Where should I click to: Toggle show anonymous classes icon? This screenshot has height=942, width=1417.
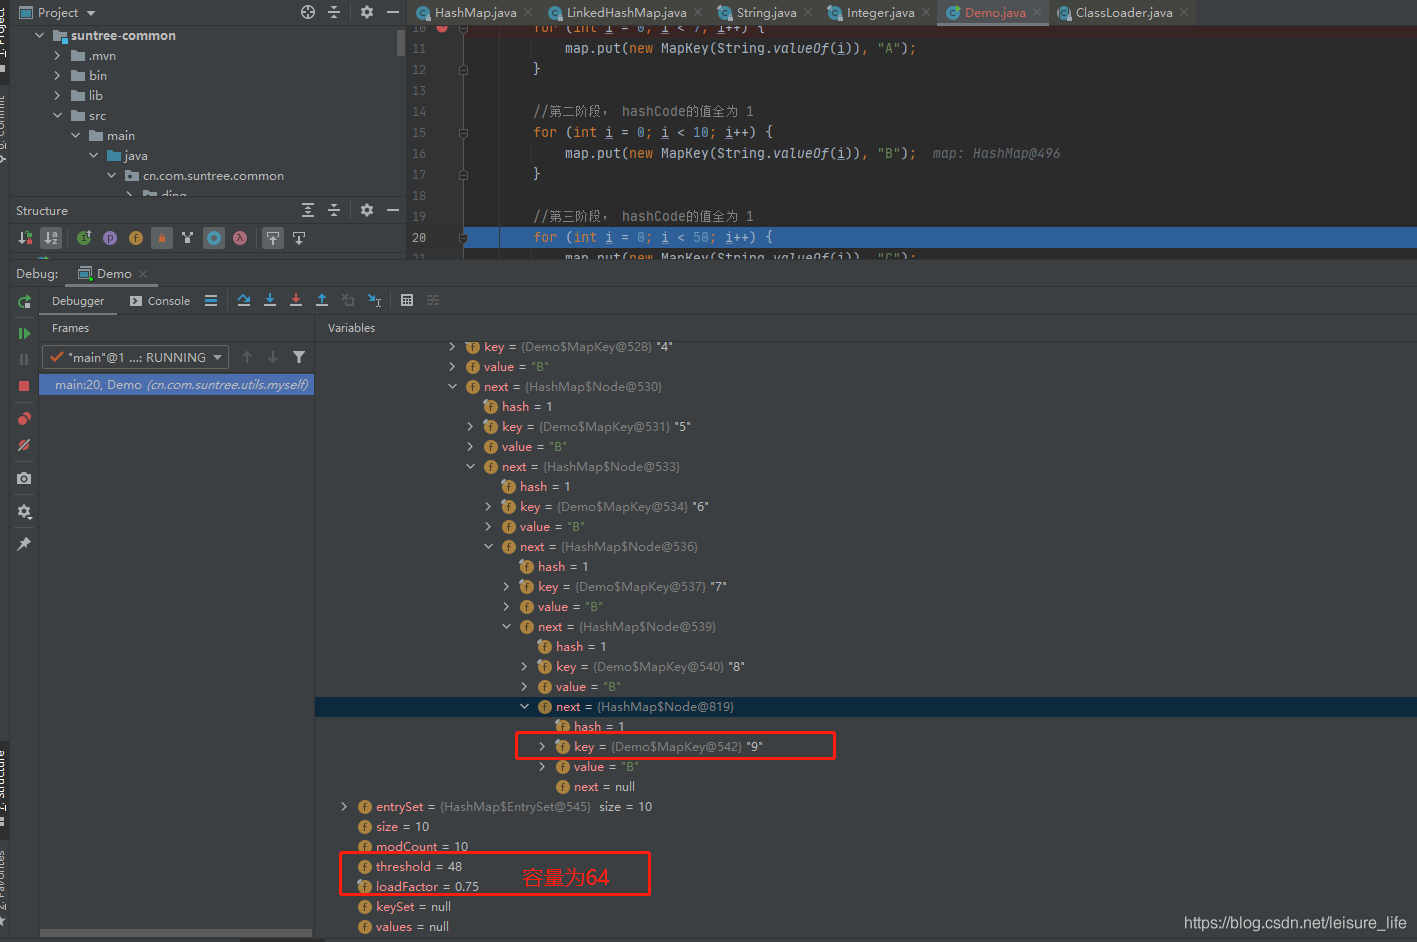(214, 238)
